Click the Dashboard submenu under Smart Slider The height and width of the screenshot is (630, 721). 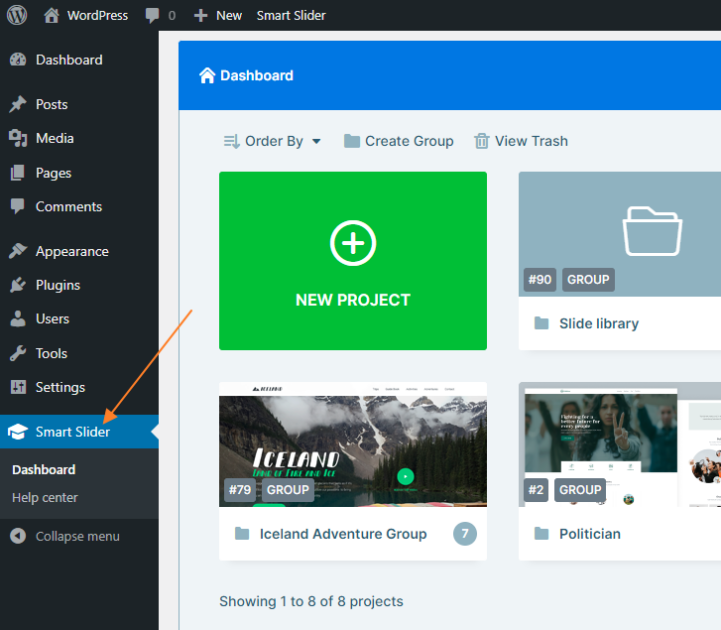44,470
